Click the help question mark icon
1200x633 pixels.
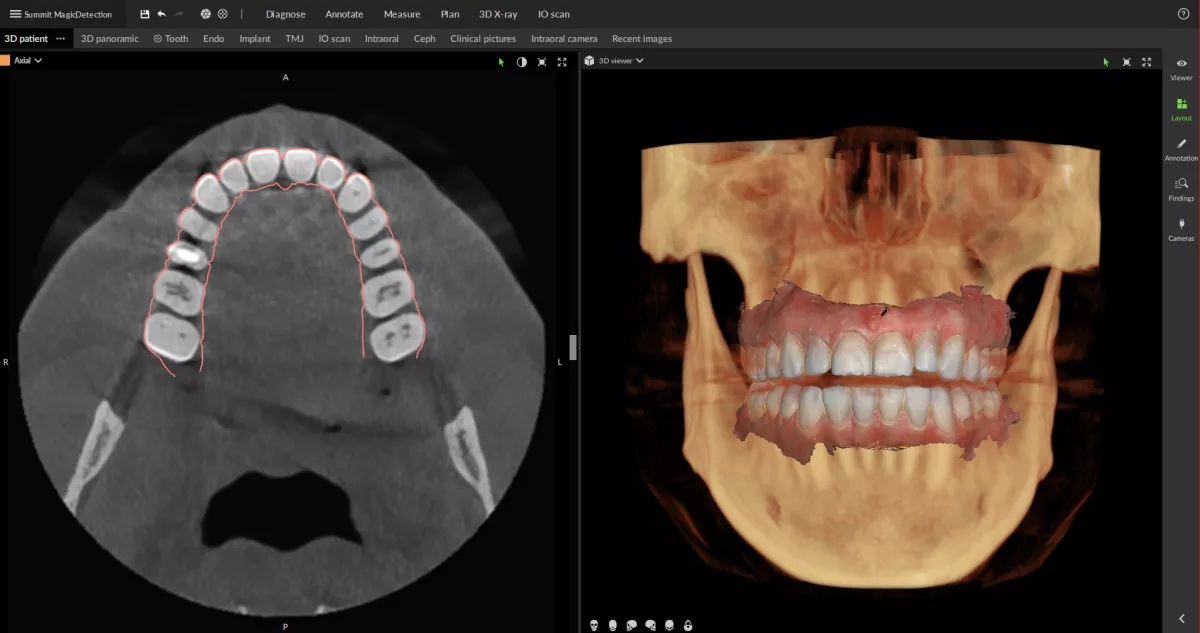(x=1184, y=14)
